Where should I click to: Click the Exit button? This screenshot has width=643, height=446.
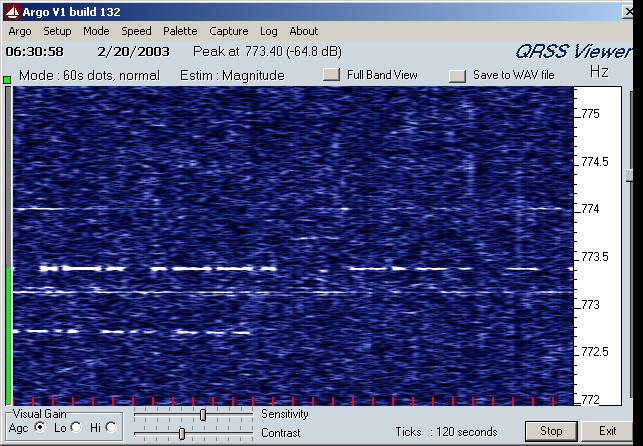(x=607, y=431)
